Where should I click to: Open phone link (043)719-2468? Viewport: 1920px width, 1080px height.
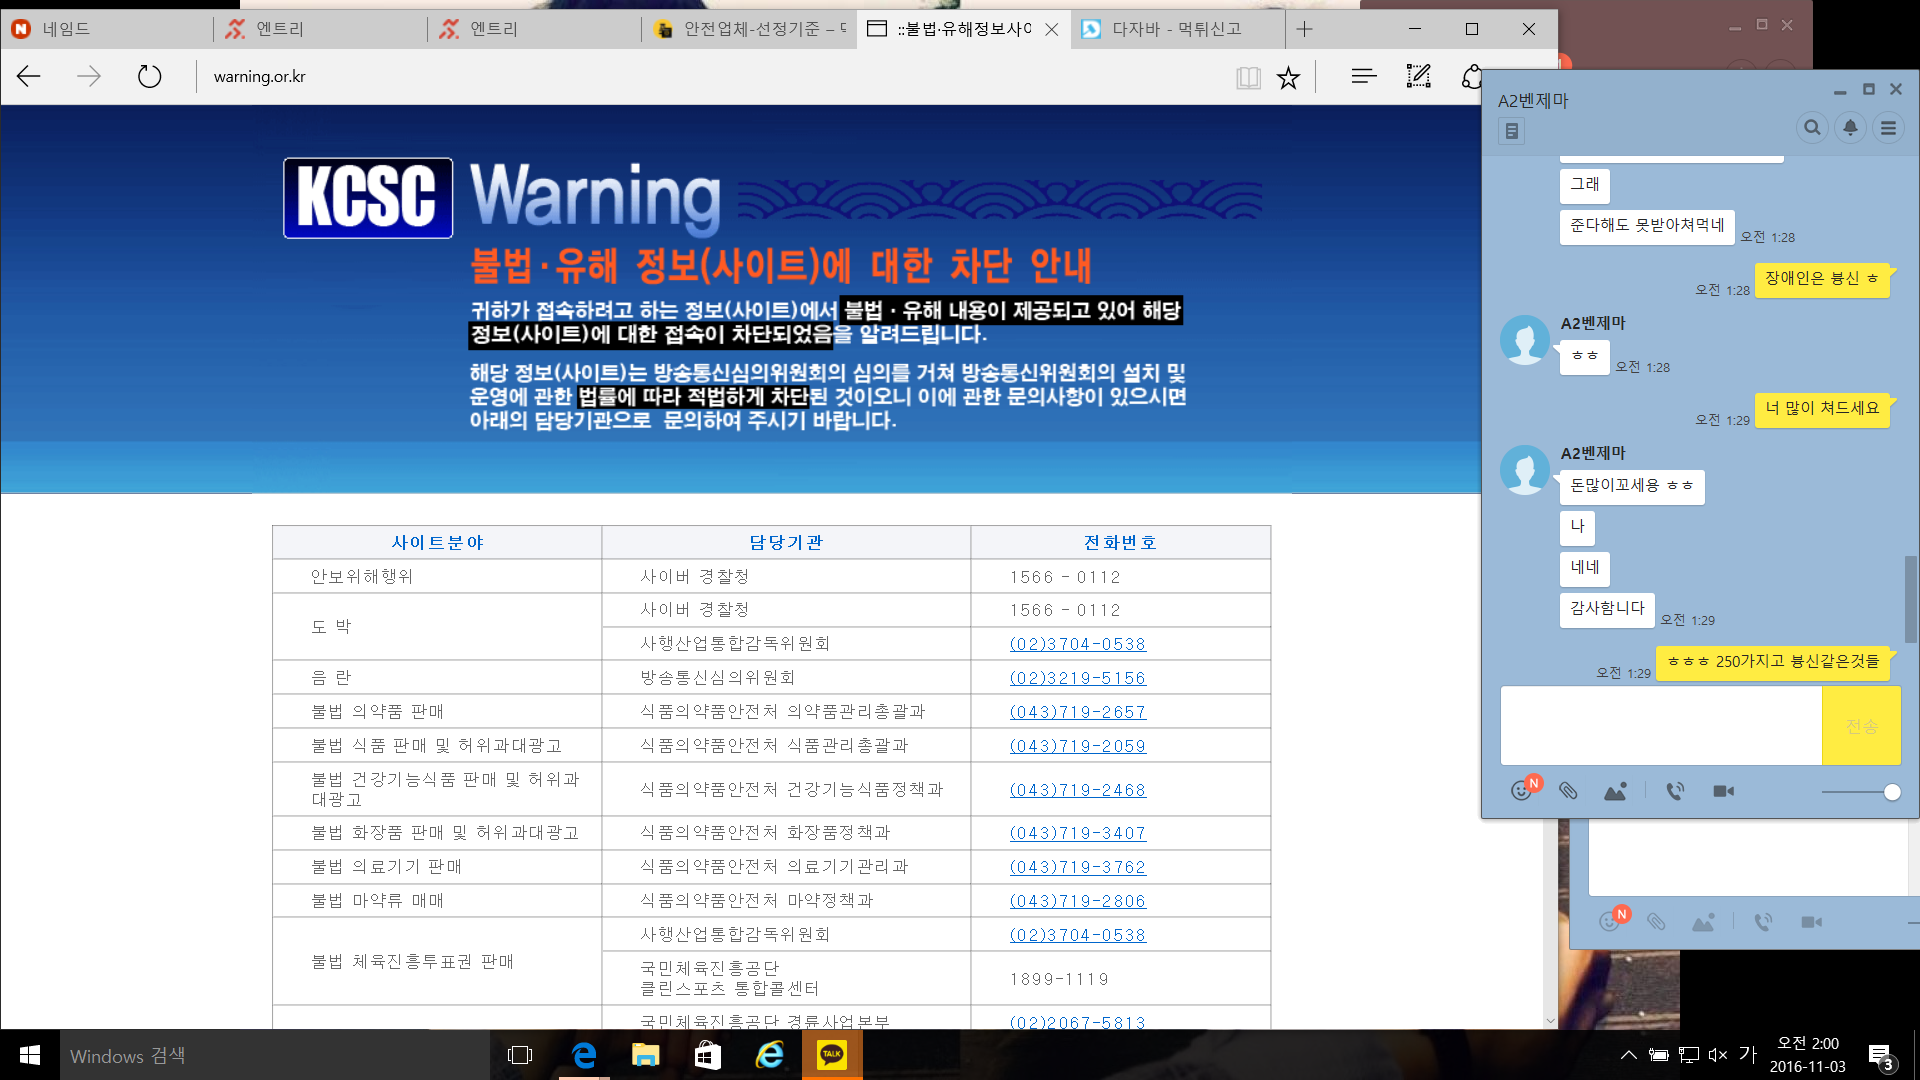coord(1078,790)
